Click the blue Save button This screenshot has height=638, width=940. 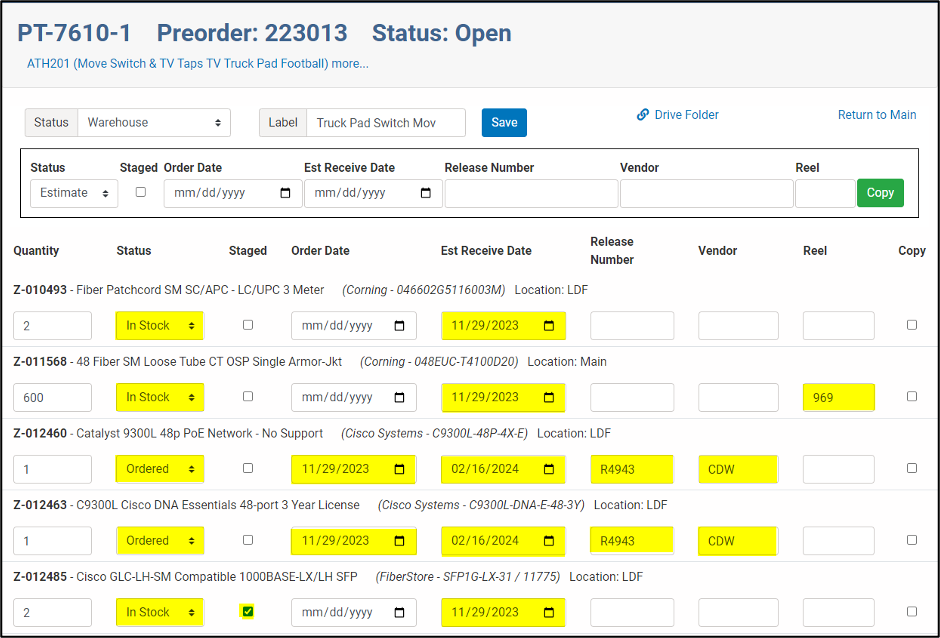click(x=504, y=123)
